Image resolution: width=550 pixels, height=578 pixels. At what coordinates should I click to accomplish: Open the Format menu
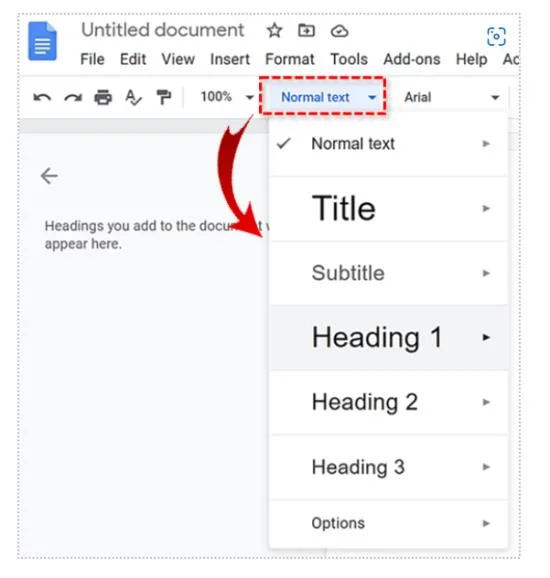pos(290,59)
